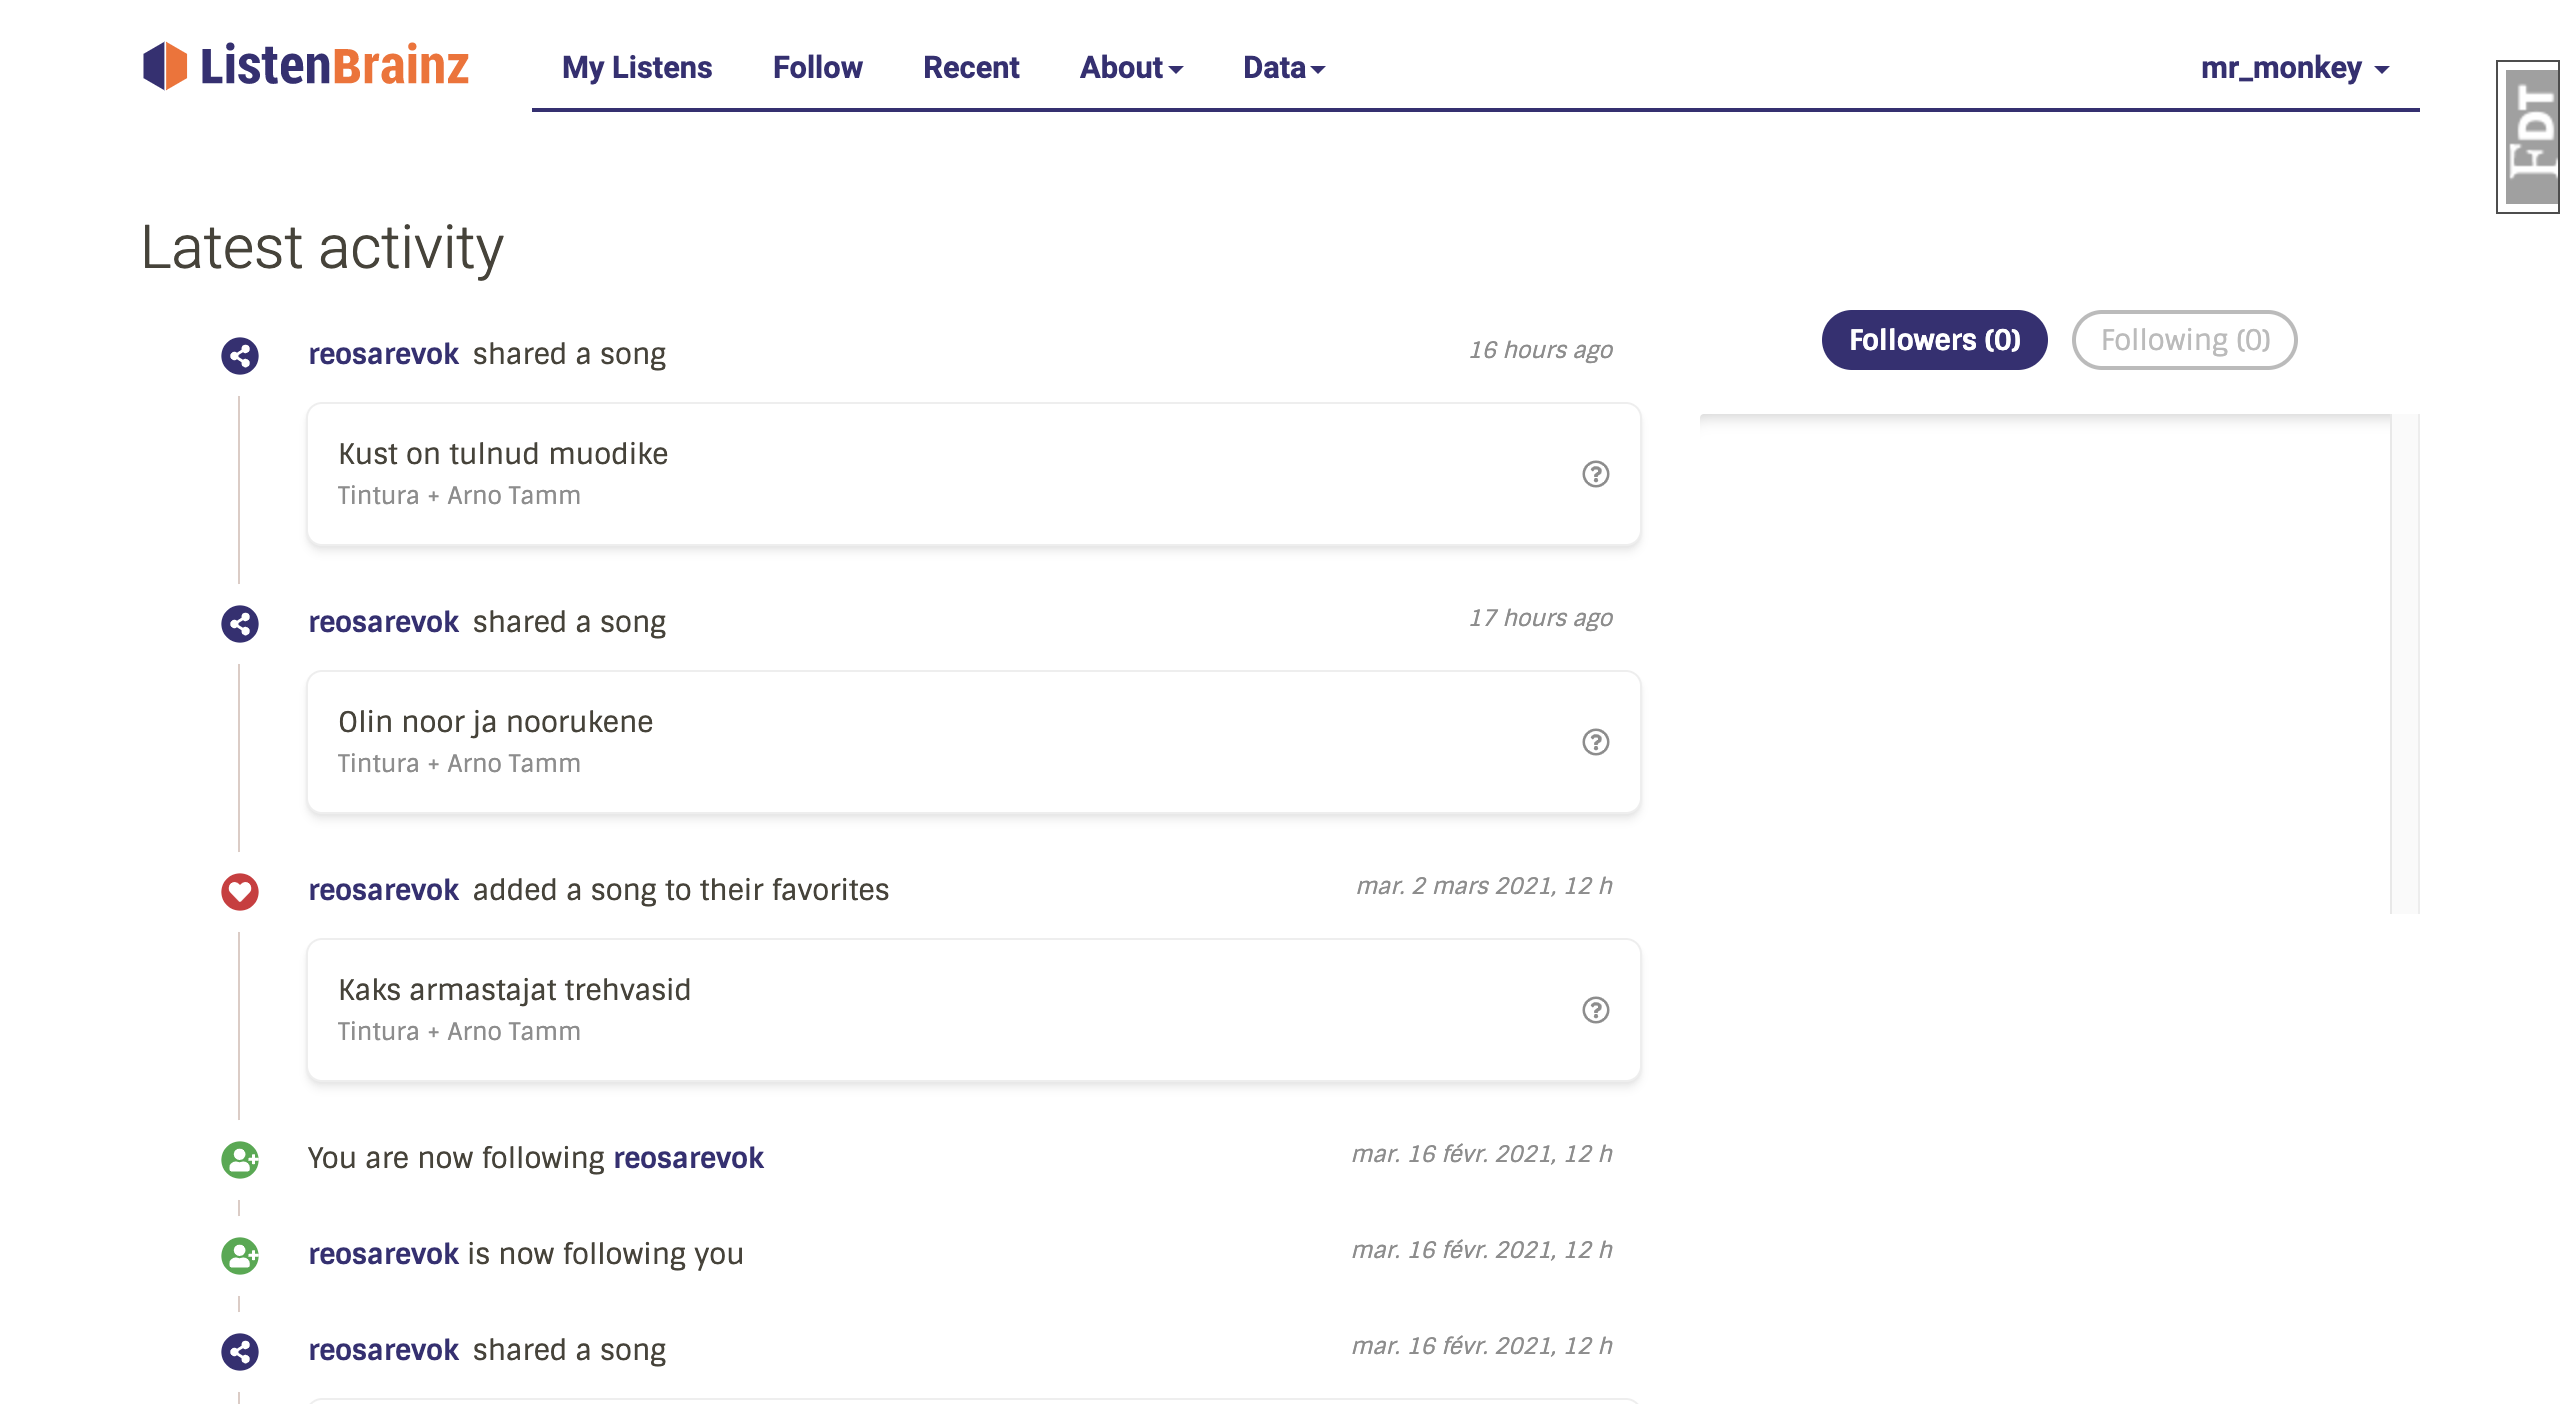Expand the About dropdown menu
Image resolution: width=2560 pixels, height=1404 pixels.
pos(1131,68)
